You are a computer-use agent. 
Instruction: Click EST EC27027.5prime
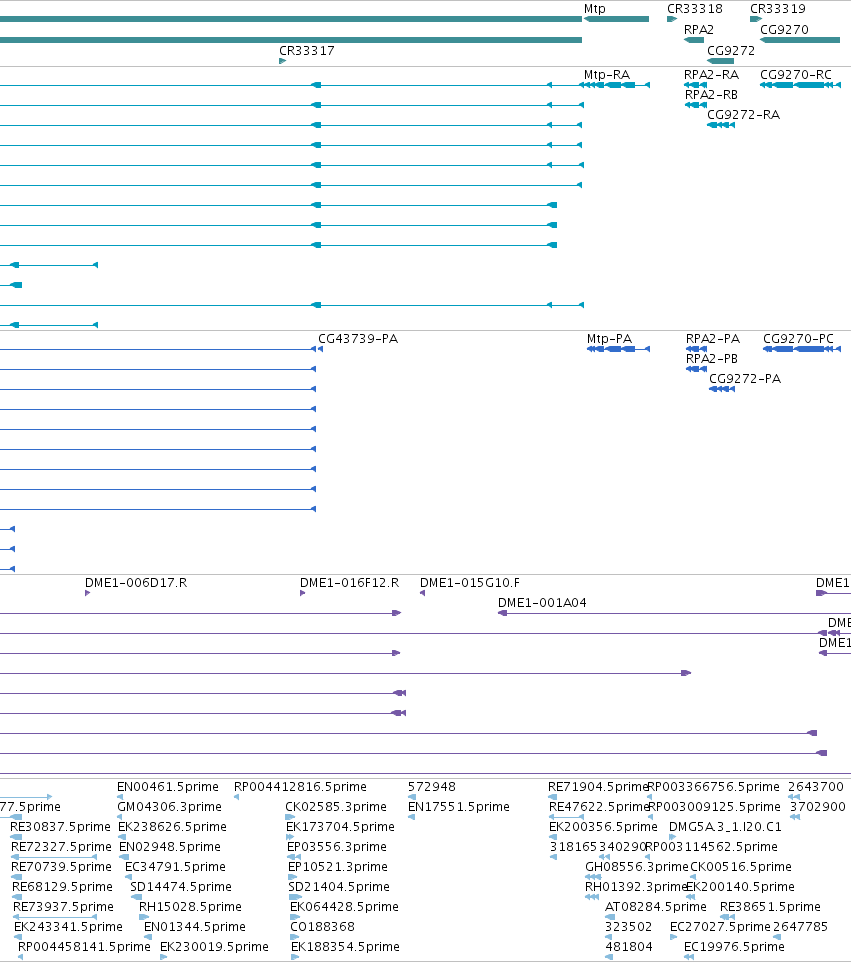pyautogui.click(x=720, y=927)
